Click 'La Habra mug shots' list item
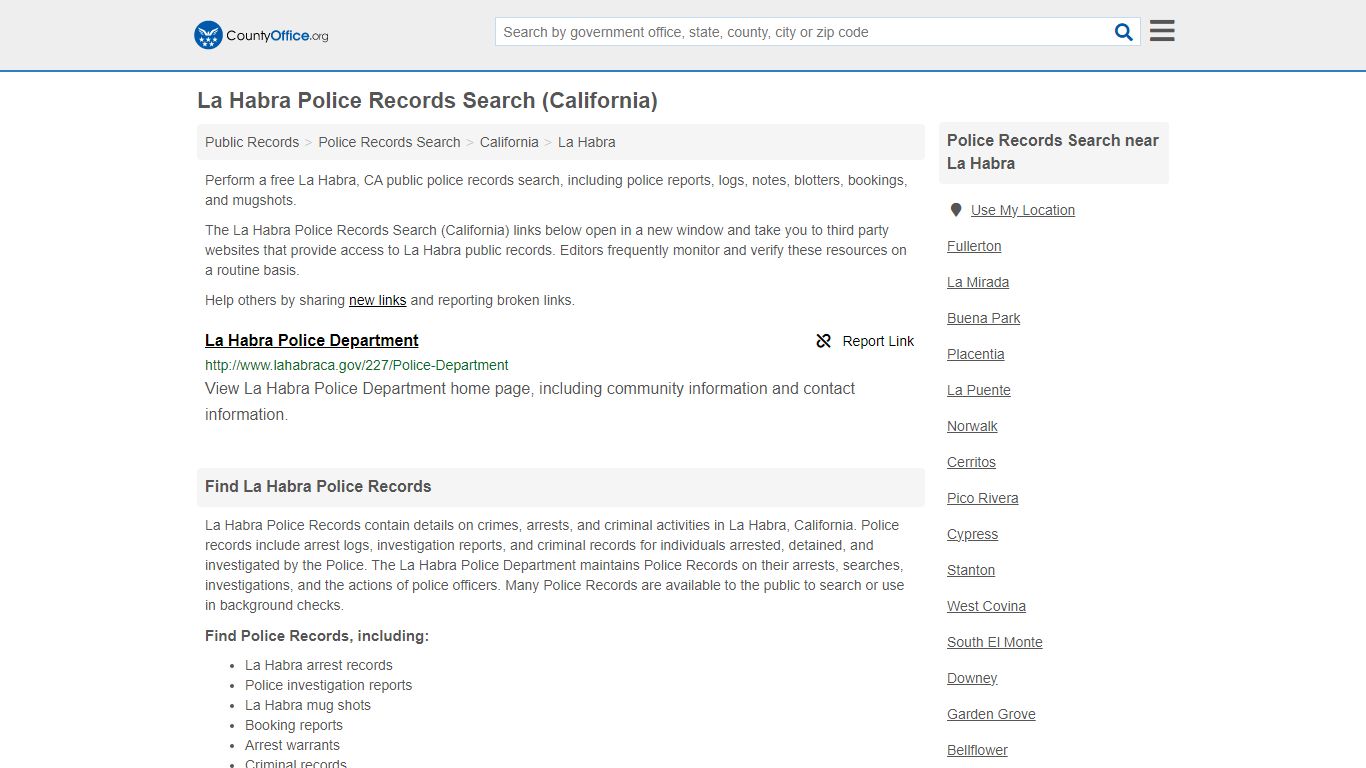Image resolution: width=1366 pixels, height=768 pixels. pyautogui.click(x=308, y=705)
